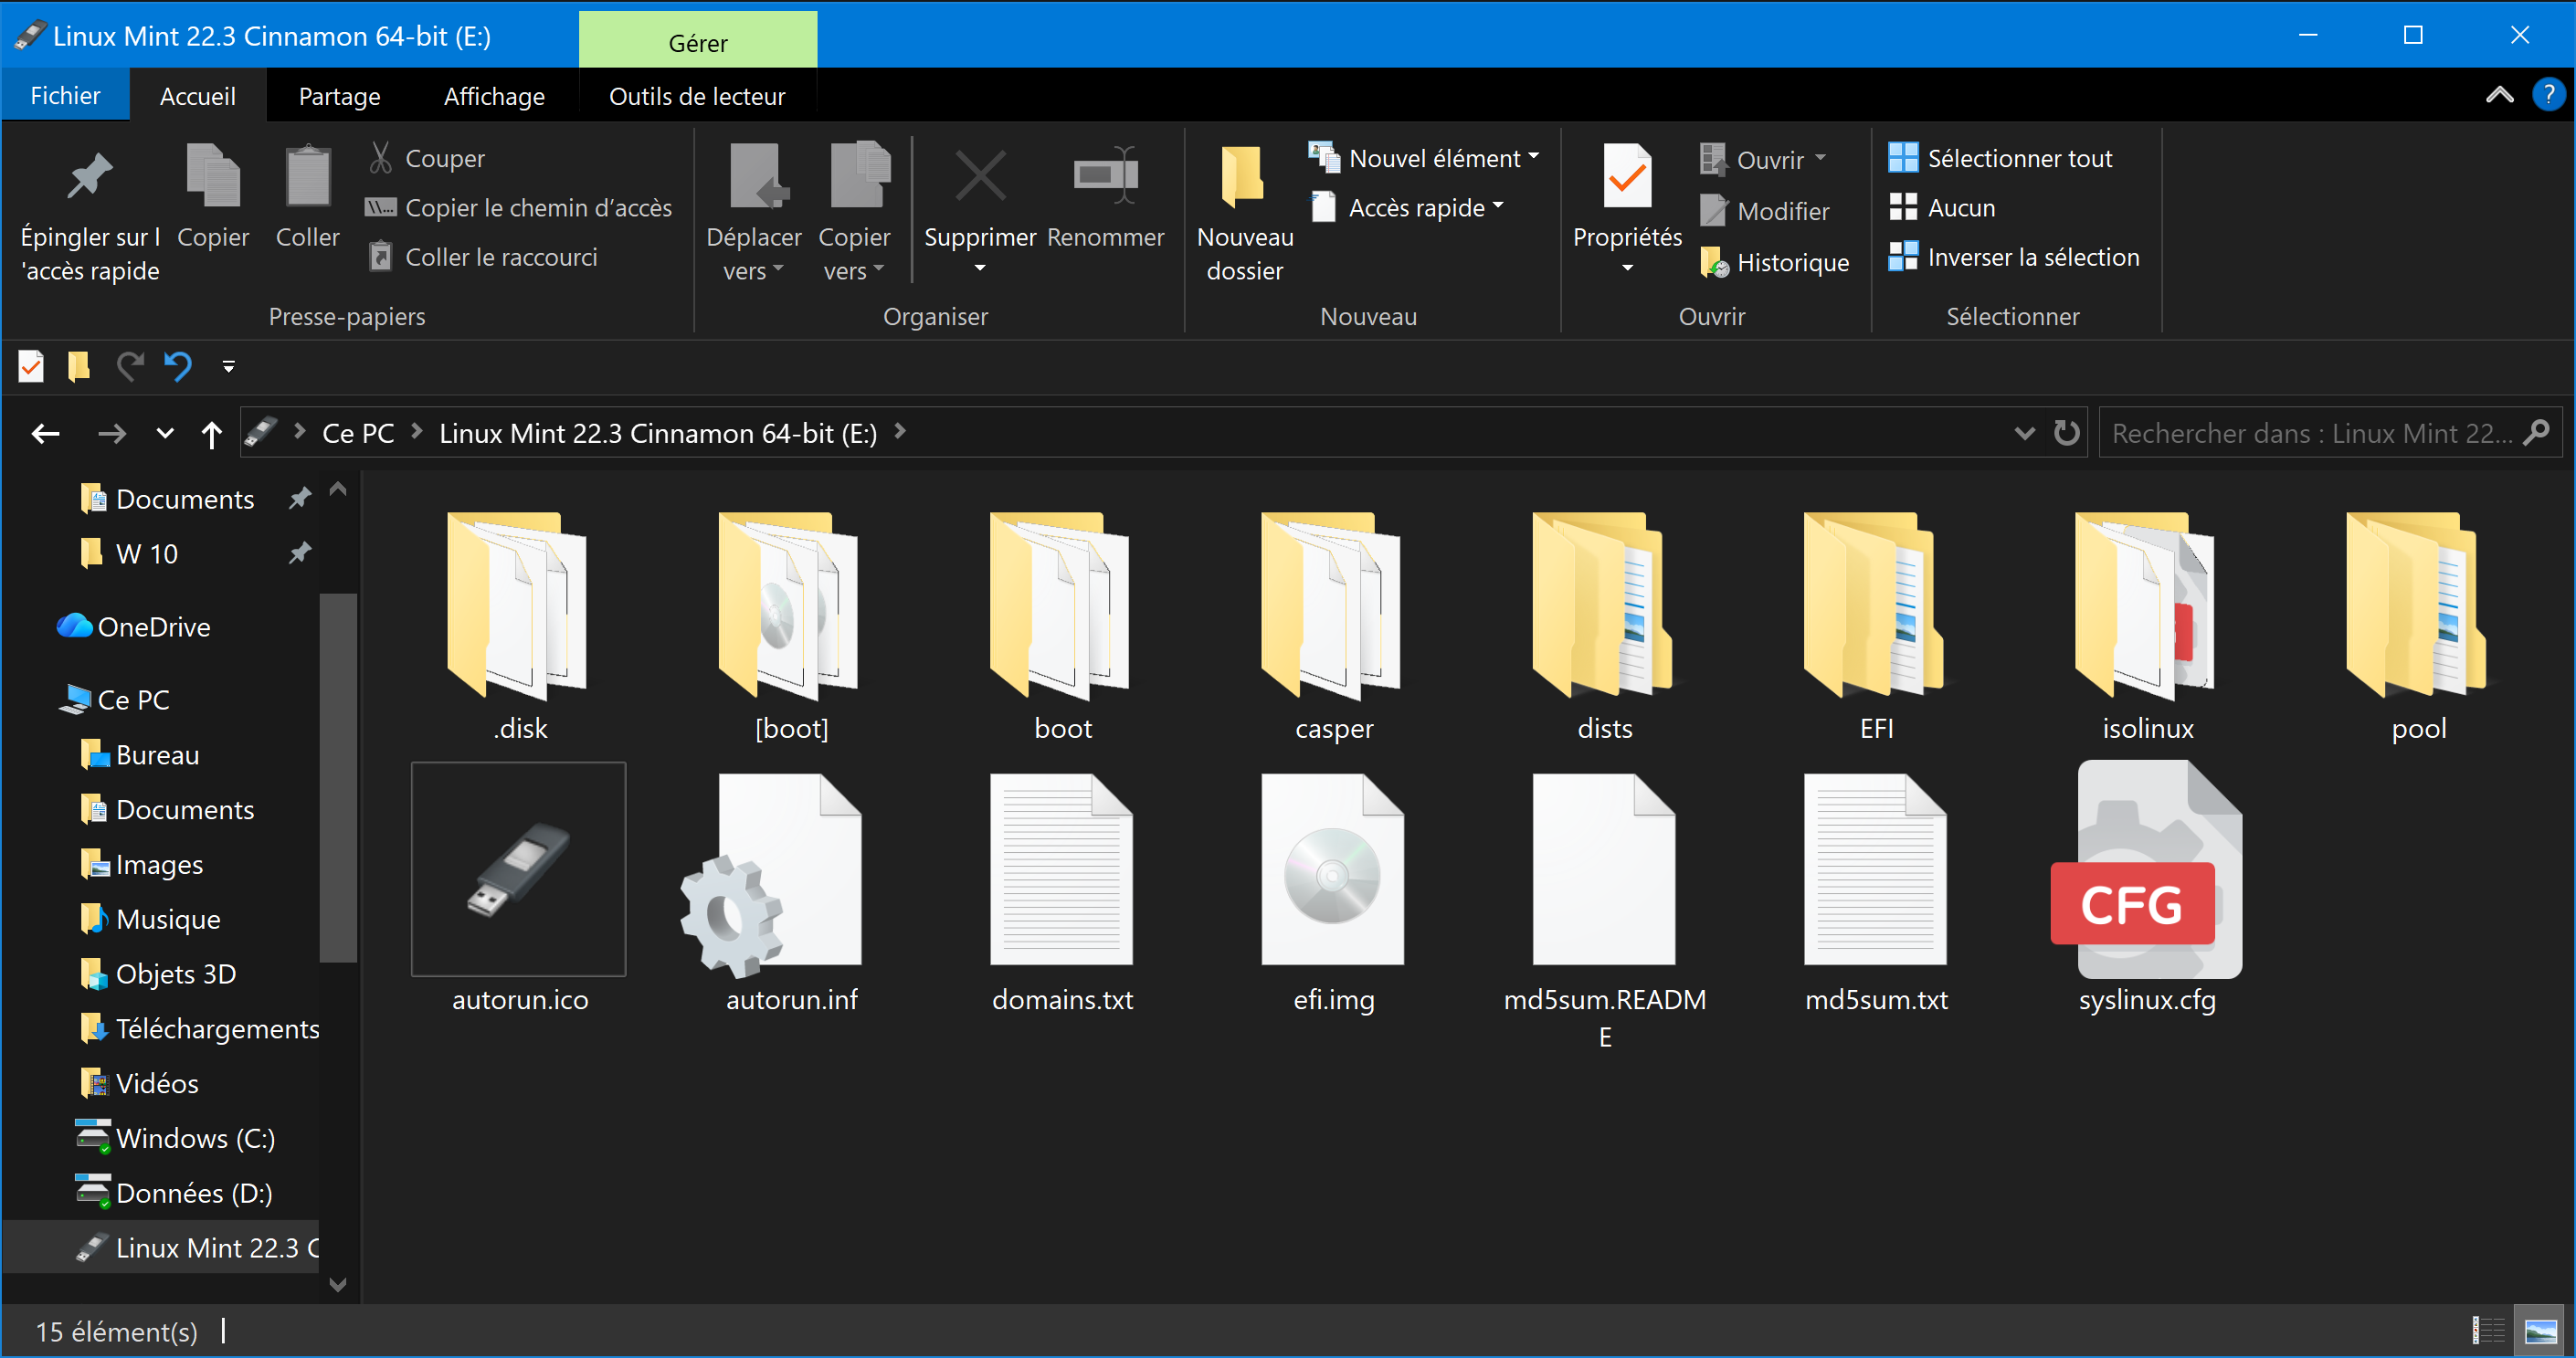Select the [boot] folder
The height and width of the screenshot is (1358, 2576).
click(x=791, y=627)
